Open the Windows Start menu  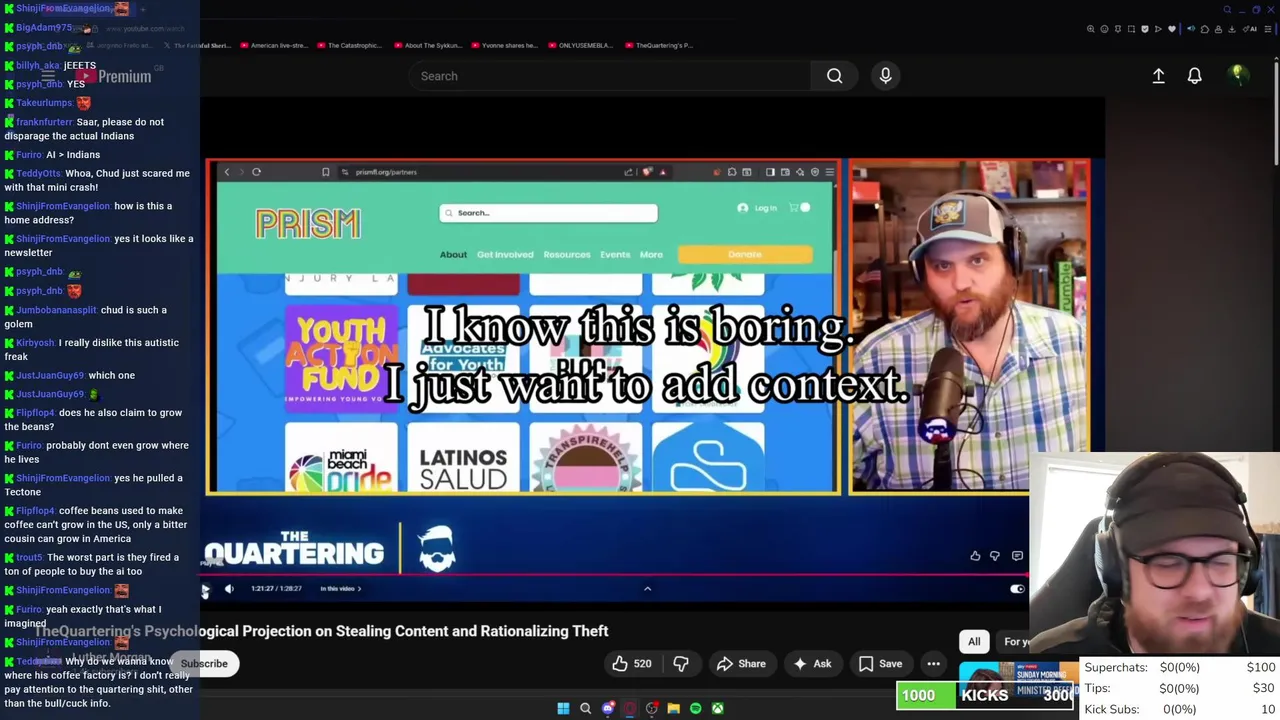coord(563,709)
